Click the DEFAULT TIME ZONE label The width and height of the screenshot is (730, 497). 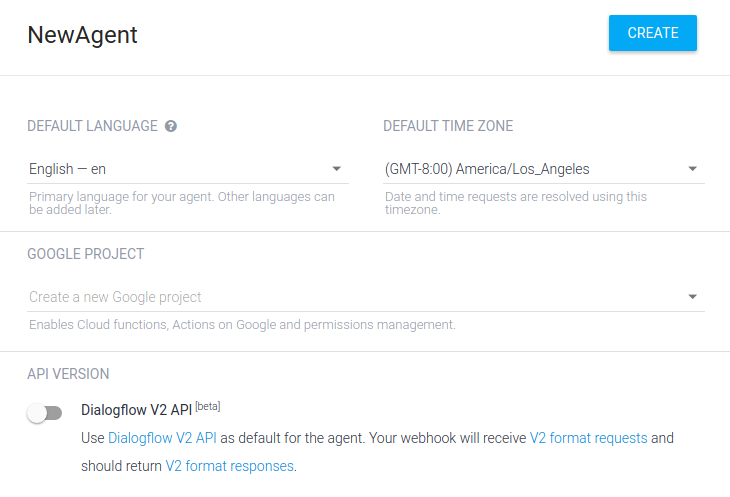tap(448, 126)
